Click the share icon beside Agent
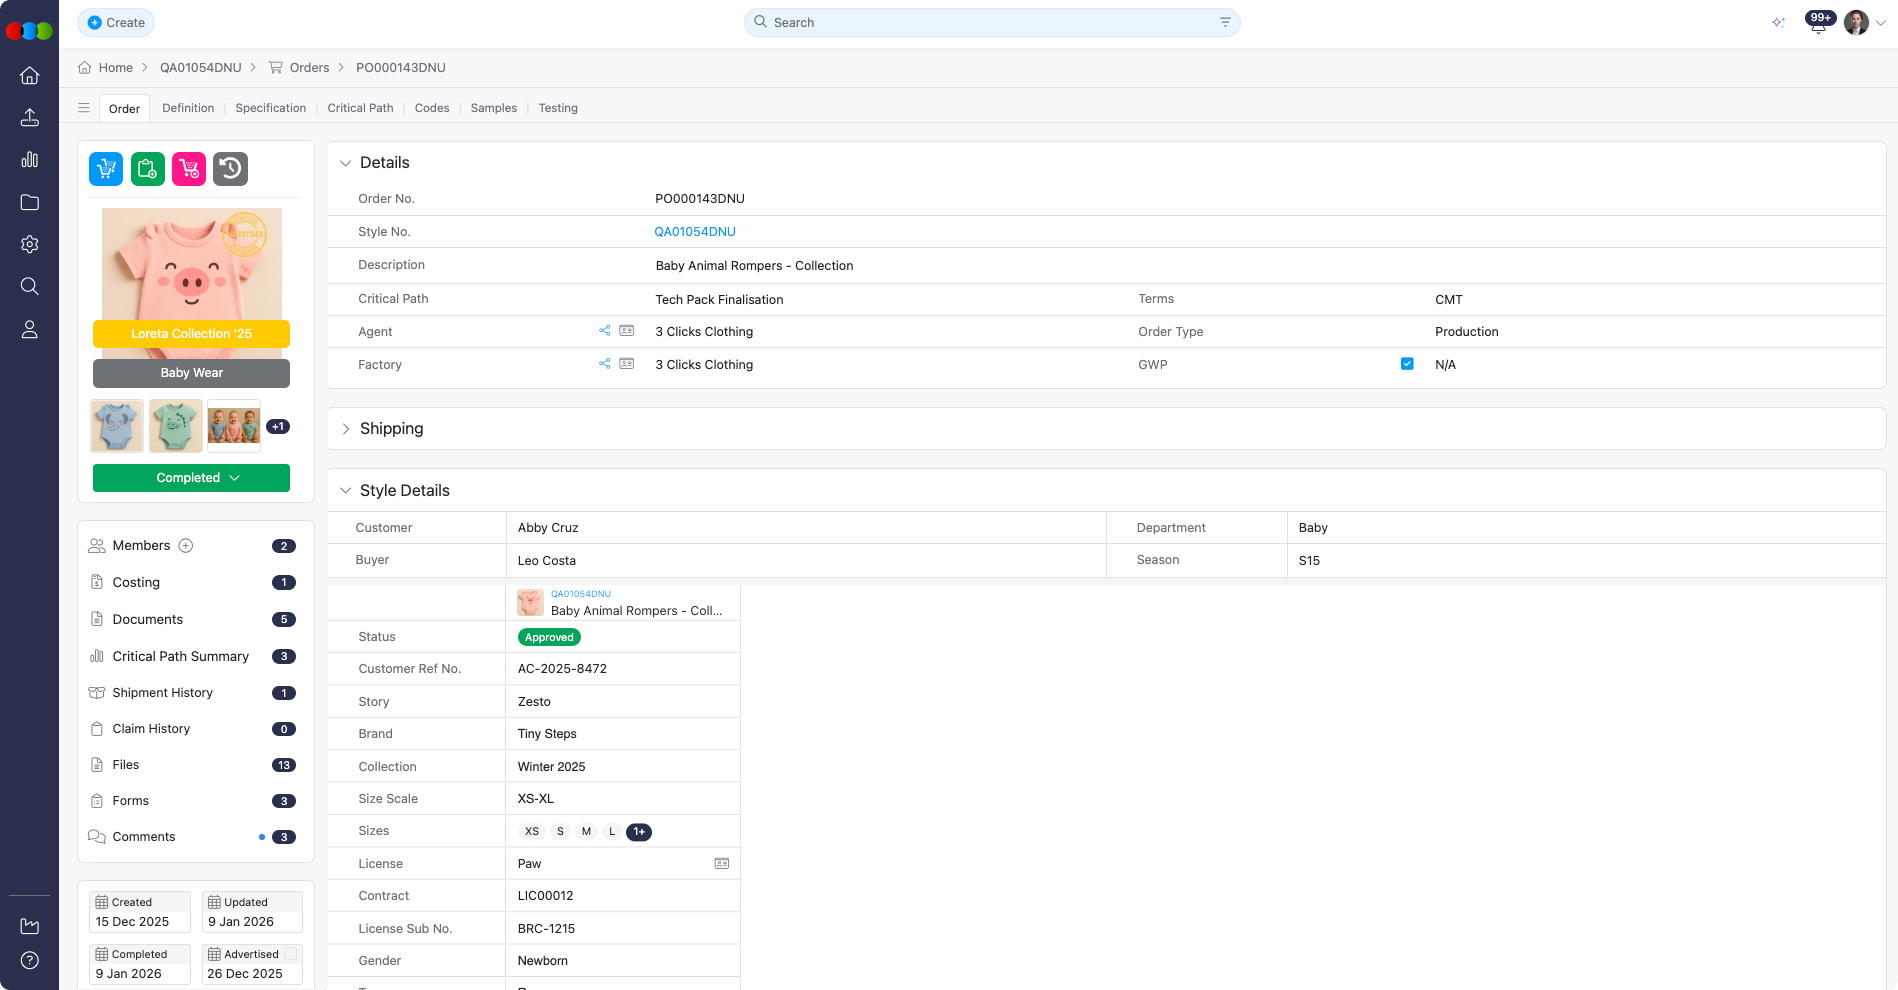This screenshot has height=990, width=1898. [605, 331]
